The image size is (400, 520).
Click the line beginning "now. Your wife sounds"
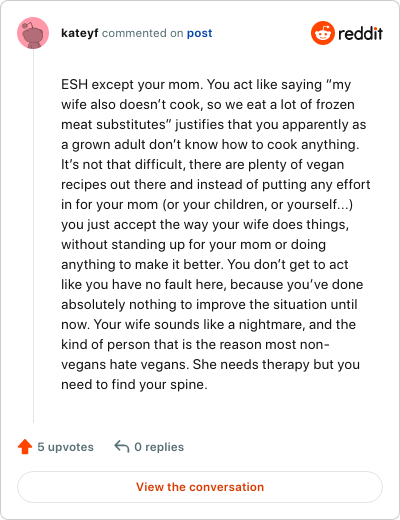(209, 325)
